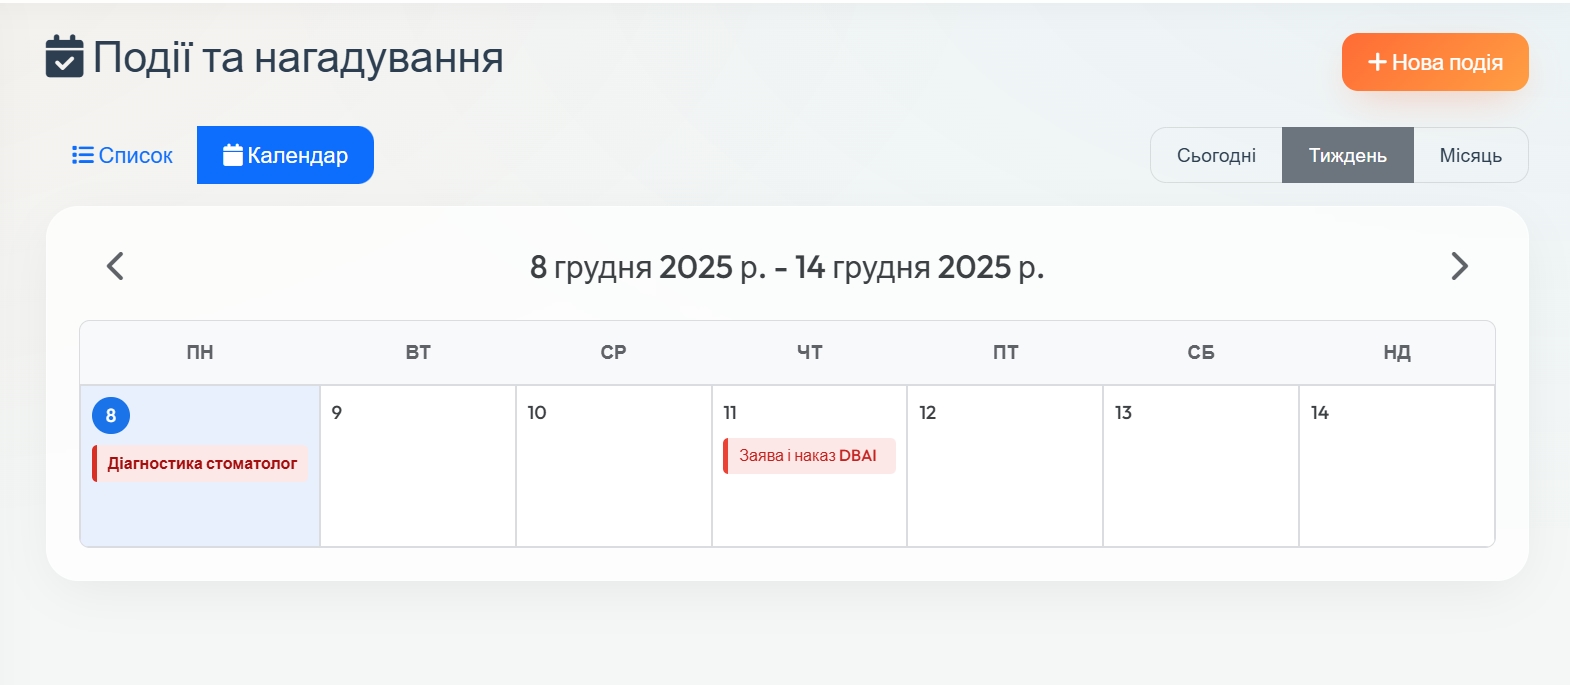Click the day cell for 14 under НД

coord(1396,480)
